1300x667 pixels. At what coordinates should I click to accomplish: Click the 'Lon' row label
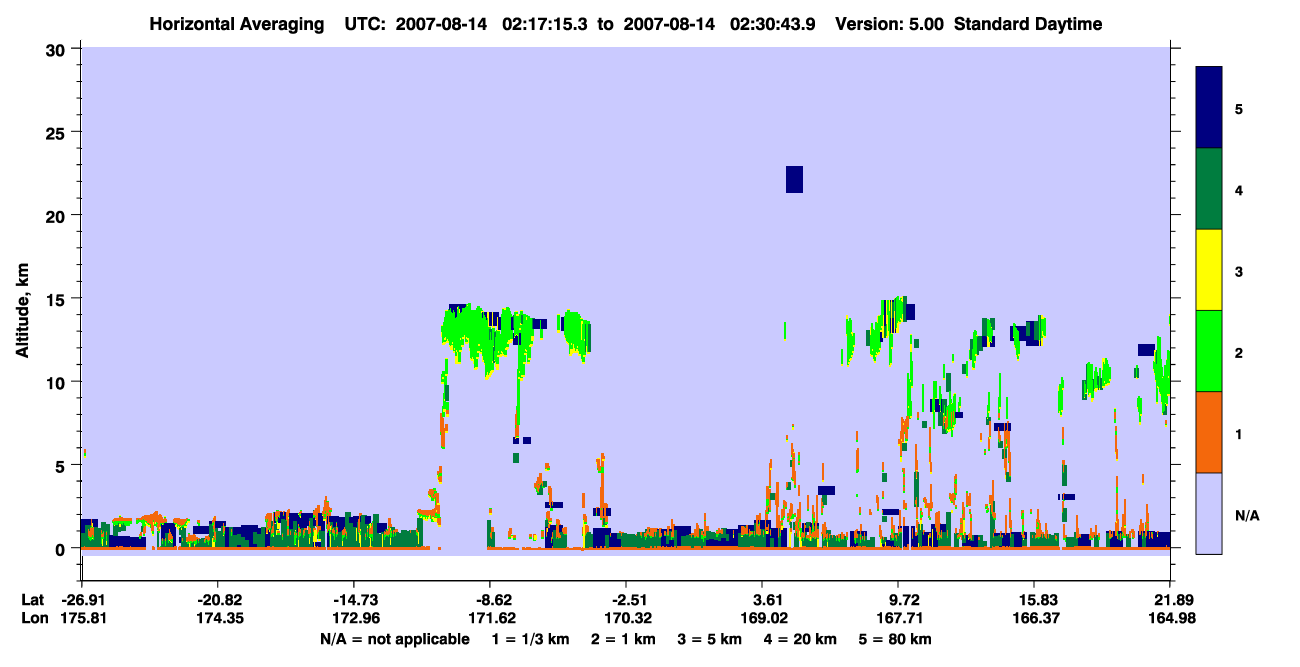click(33, 618)
